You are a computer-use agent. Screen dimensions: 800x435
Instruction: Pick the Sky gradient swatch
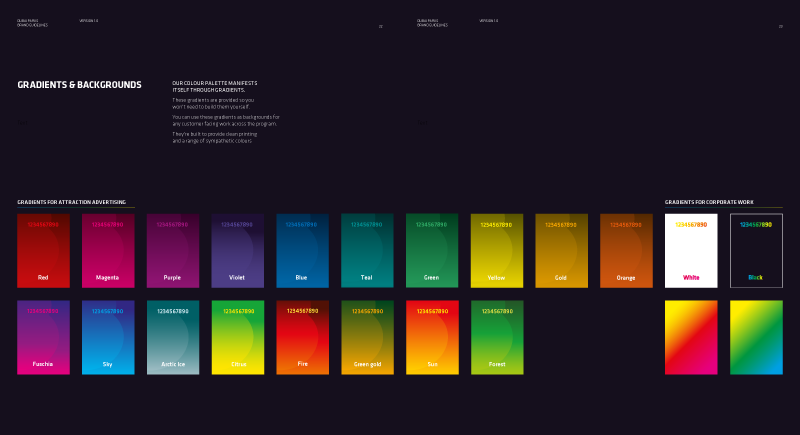click(108, 338)
